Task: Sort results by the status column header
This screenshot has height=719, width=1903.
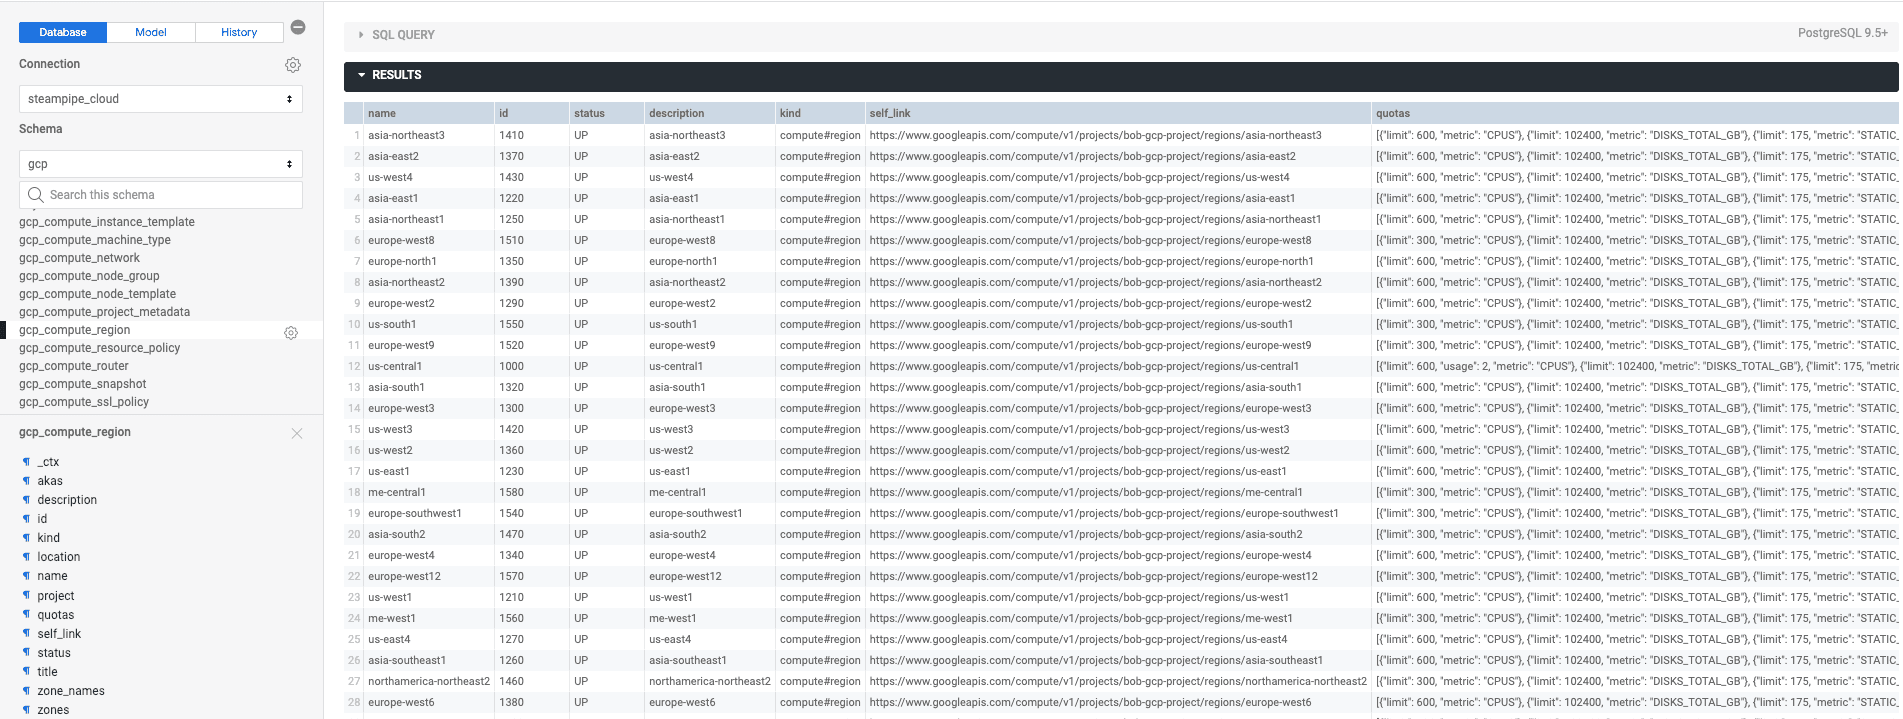Action: 606,113
